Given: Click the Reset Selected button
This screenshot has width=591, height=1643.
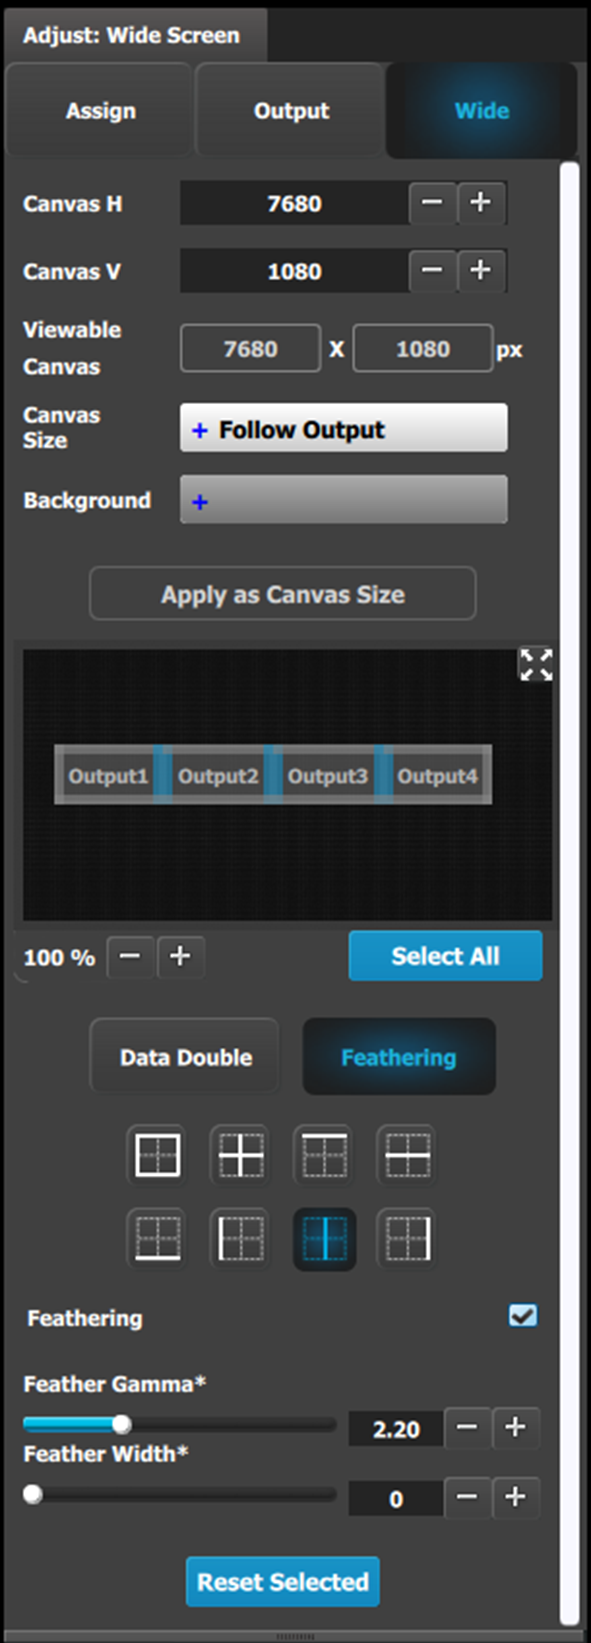Looking at the screenshot, I should point(283,1581).
